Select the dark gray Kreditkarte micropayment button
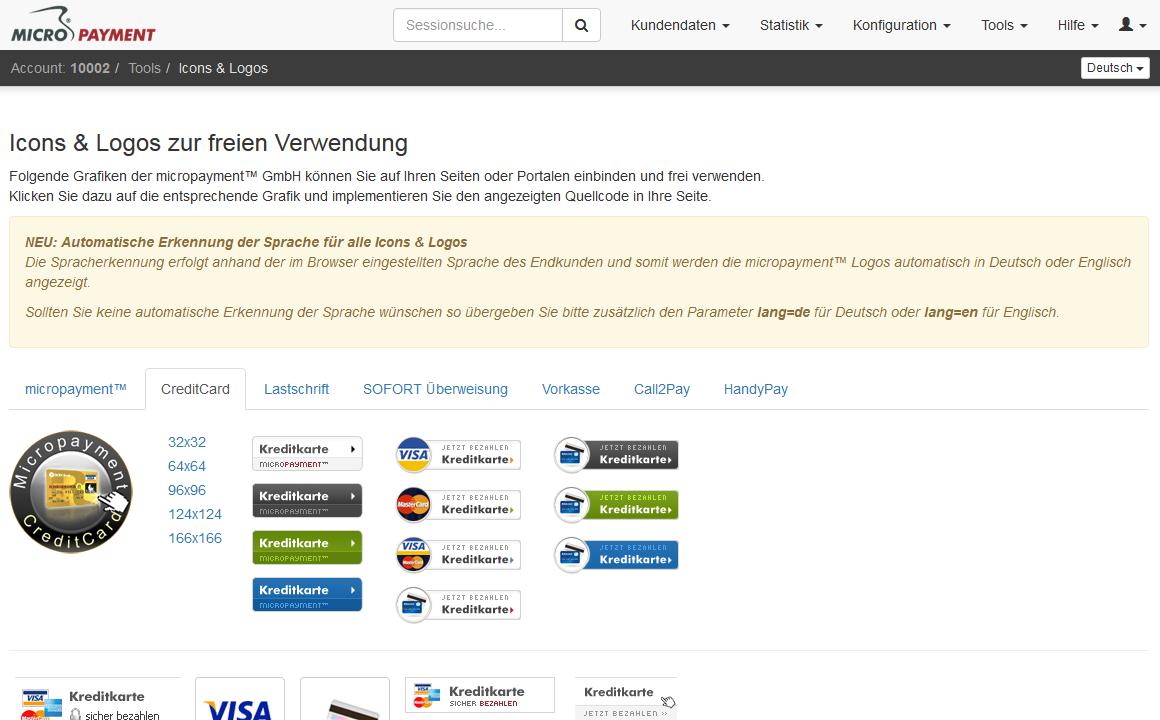Image resolution: width=1160 pixels, height=720 pixels. (x=307, y=501)
